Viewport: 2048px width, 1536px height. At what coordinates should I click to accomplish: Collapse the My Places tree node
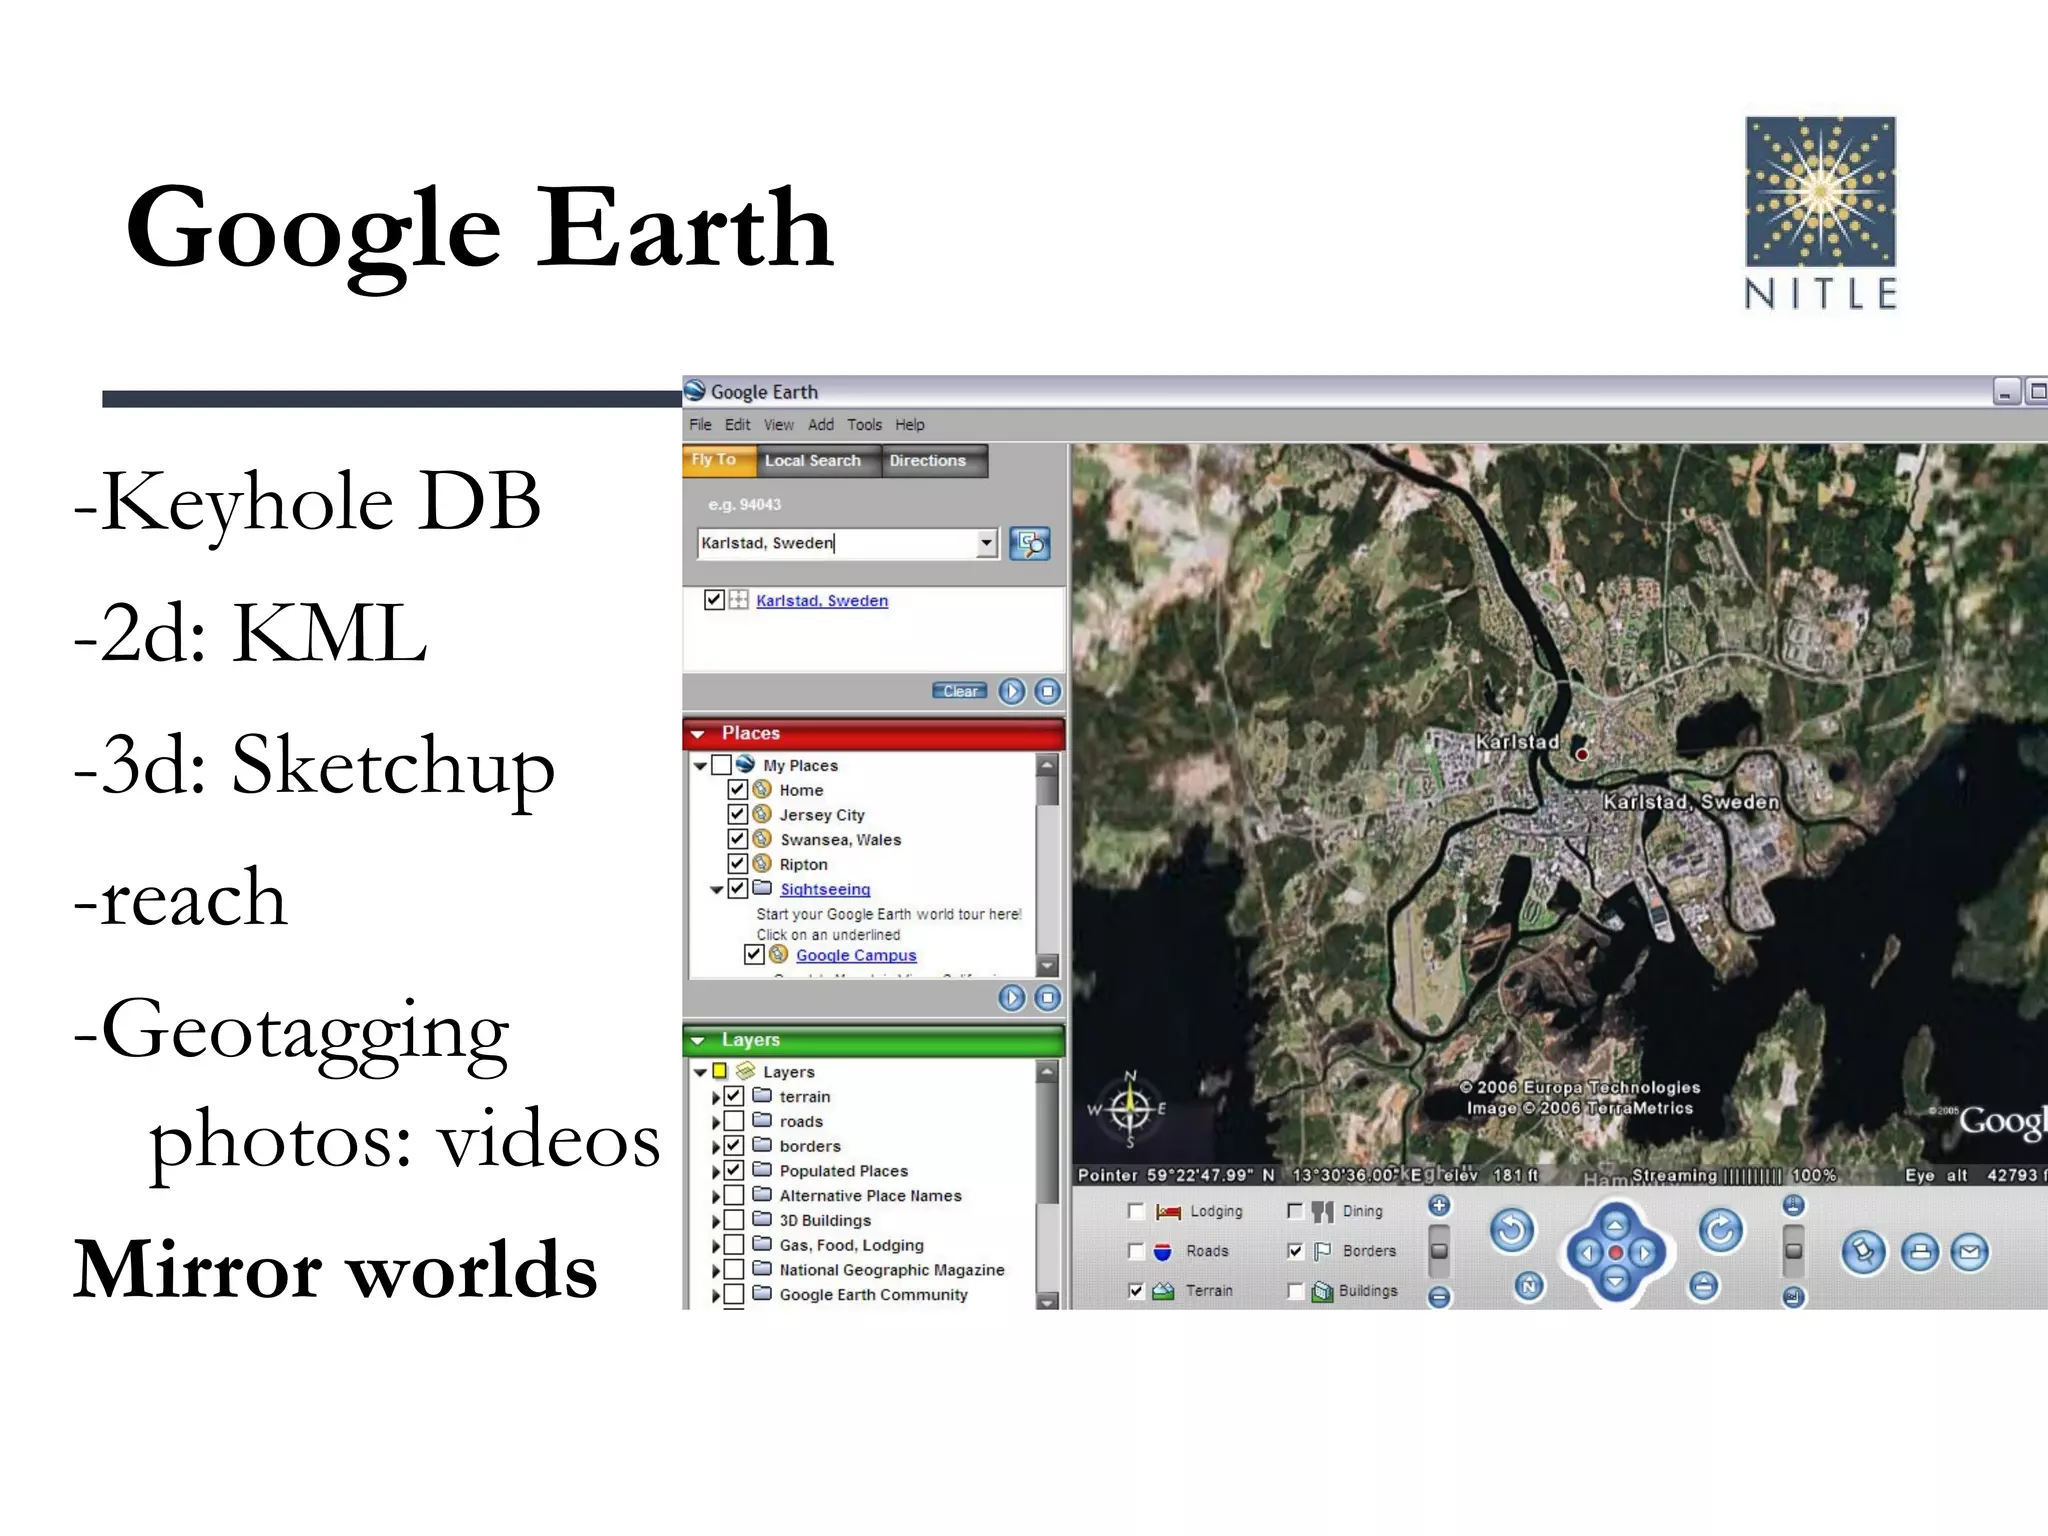[700, 766]
